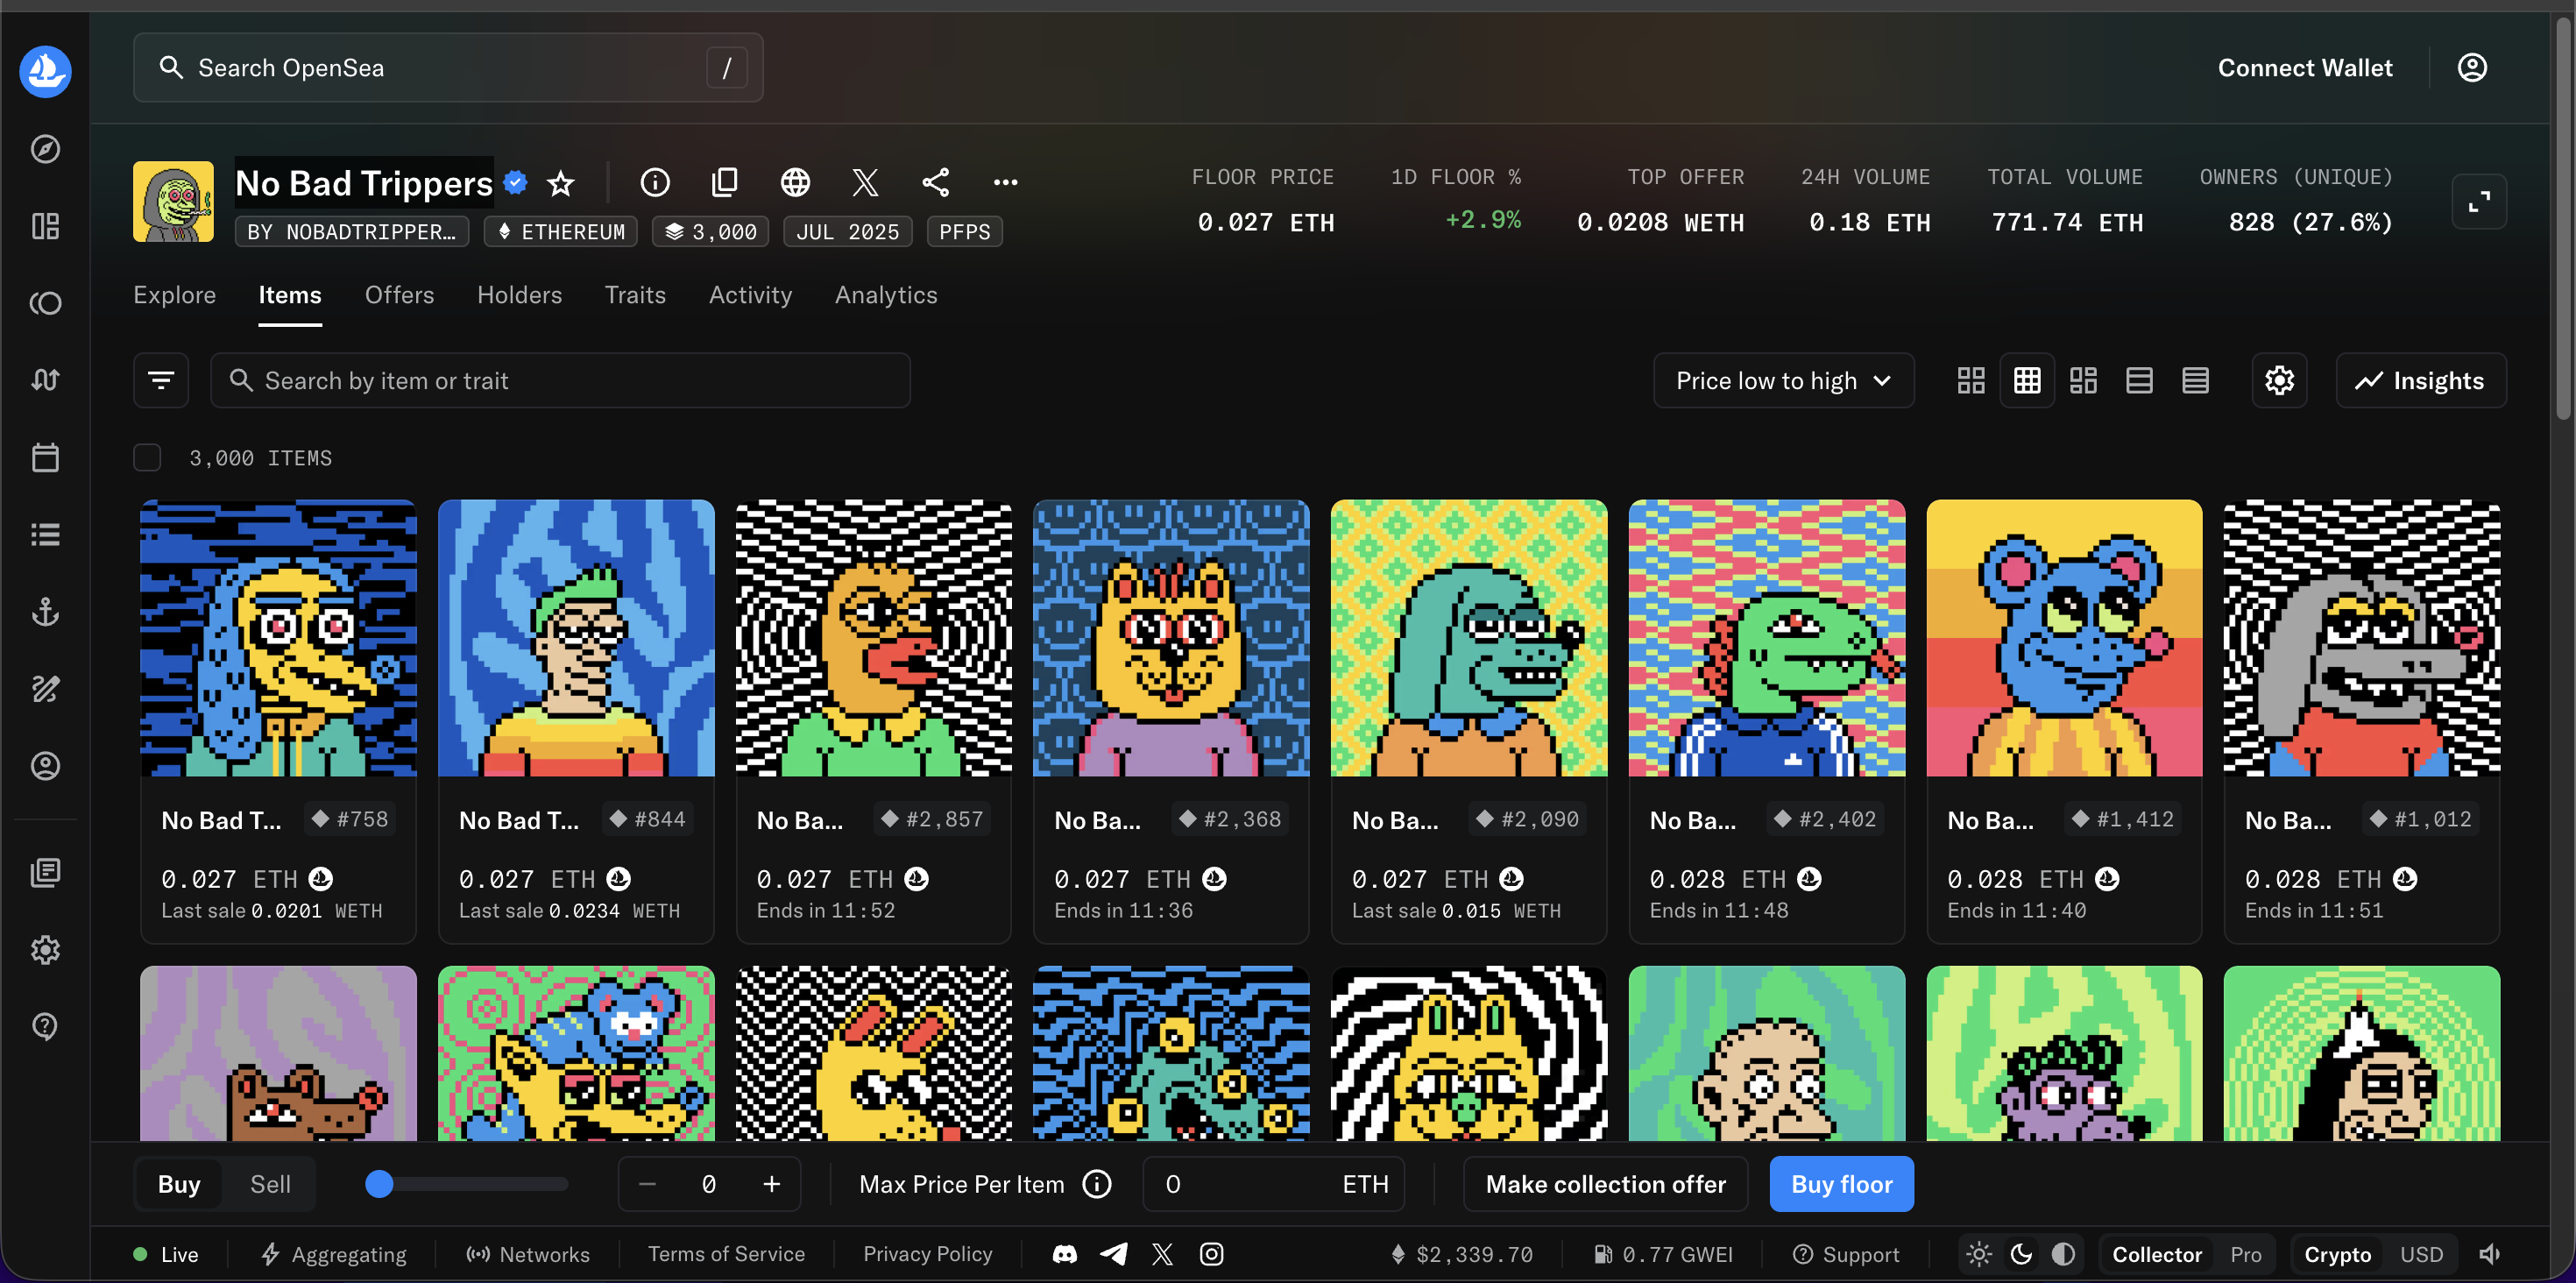
Task: Open the anchor icon in sidebar
Action: (x=45, y=612)
